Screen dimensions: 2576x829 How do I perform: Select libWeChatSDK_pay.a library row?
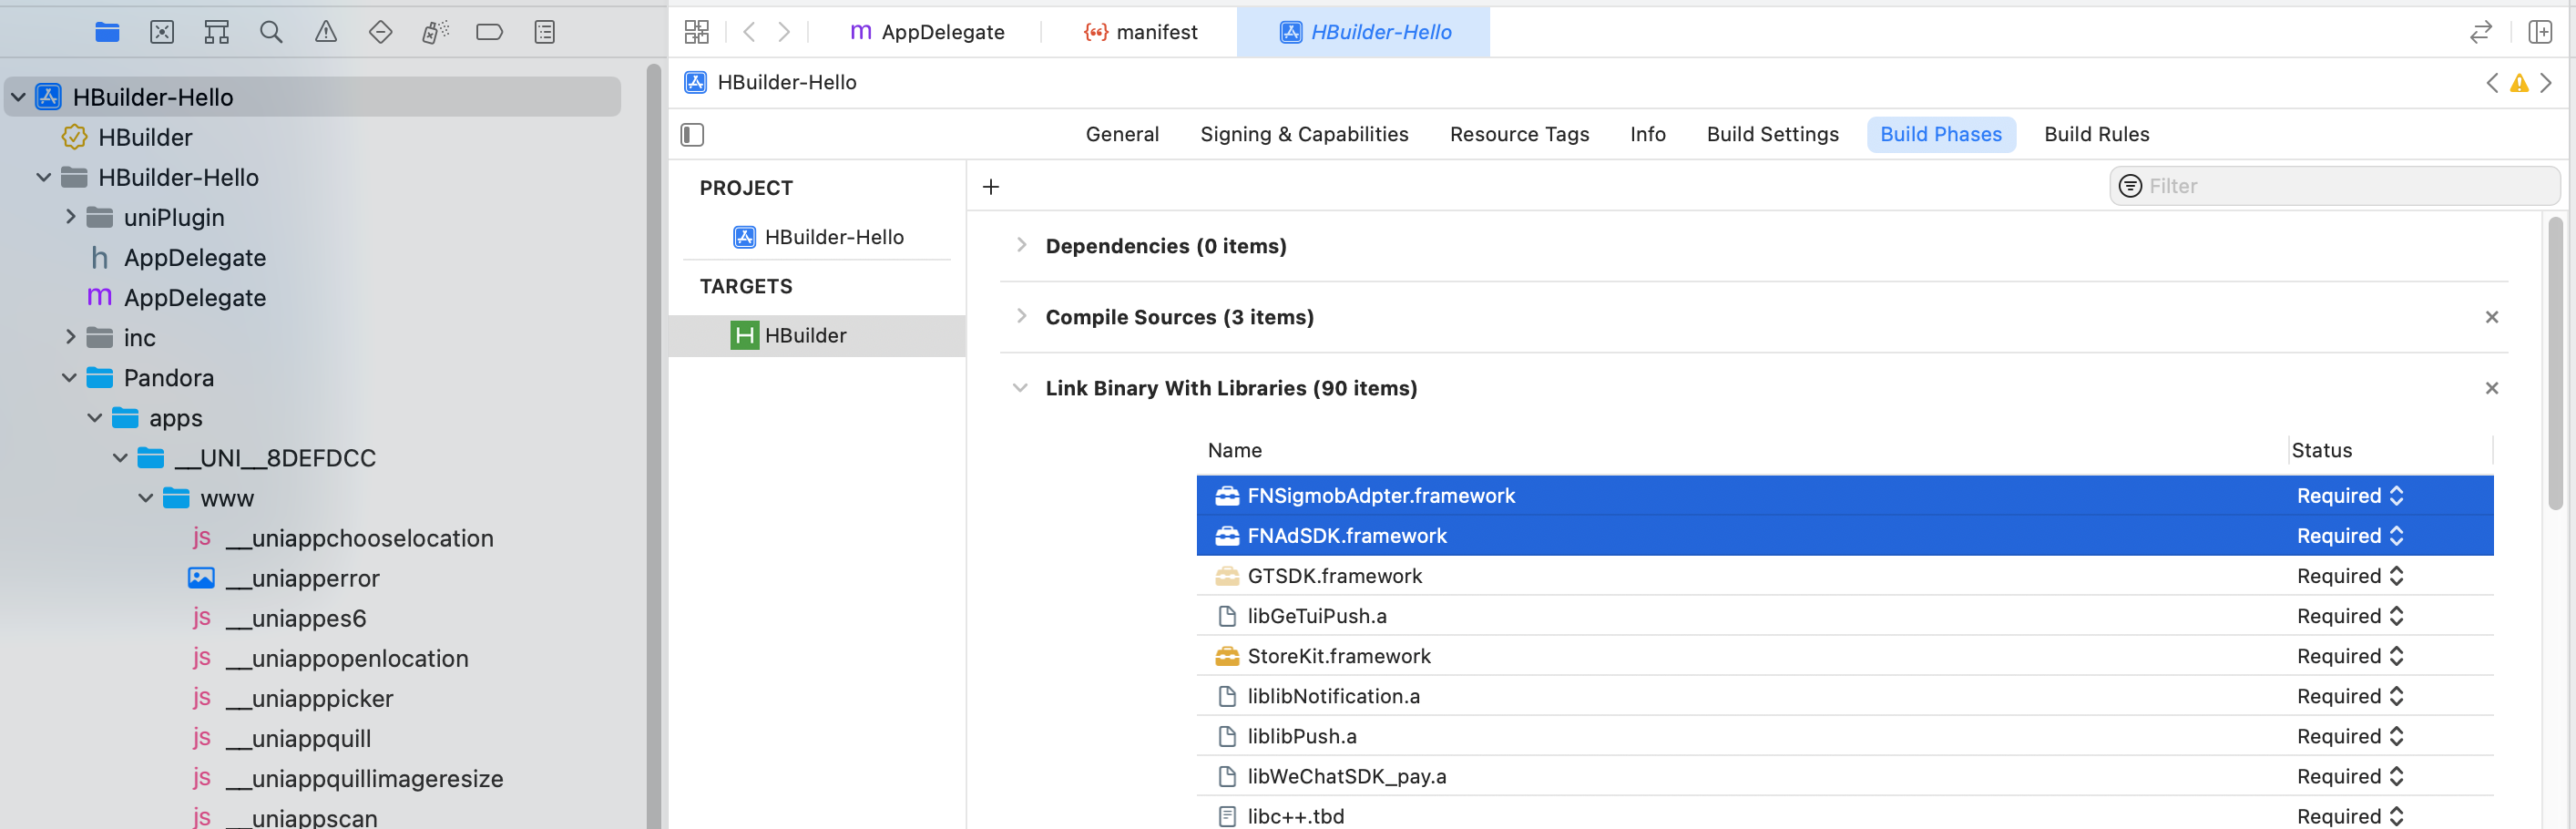(1845, 776)
